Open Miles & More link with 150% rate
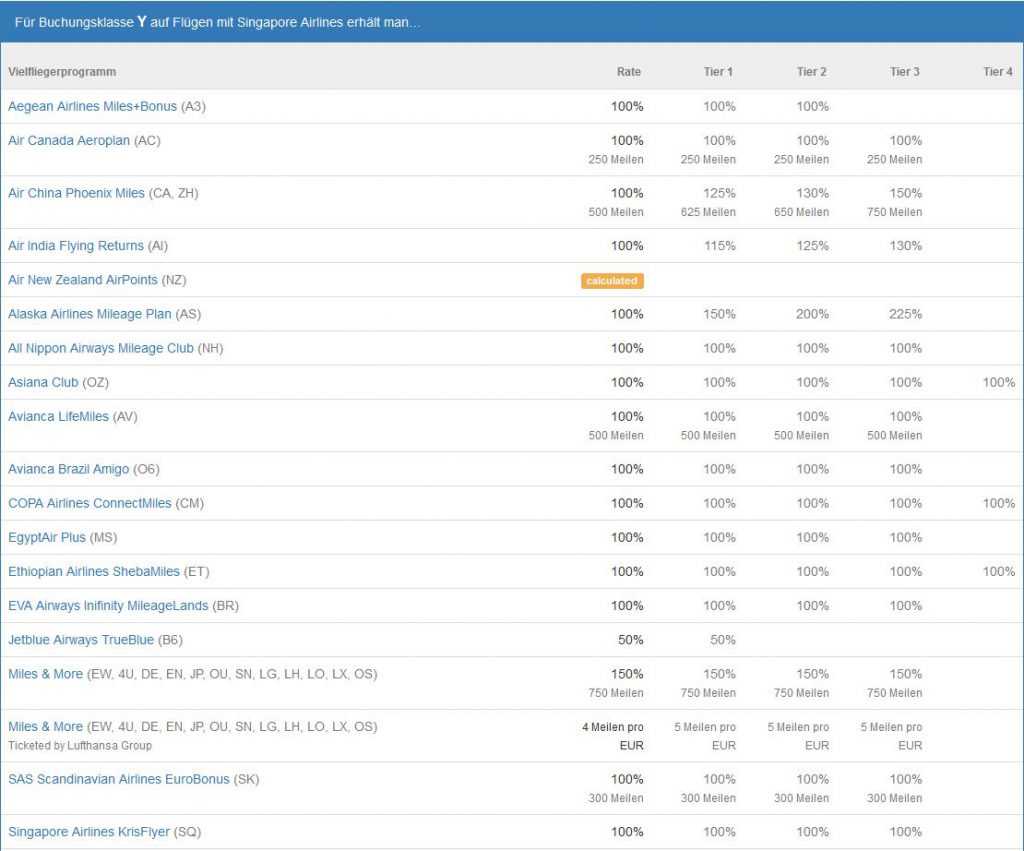 45,674
